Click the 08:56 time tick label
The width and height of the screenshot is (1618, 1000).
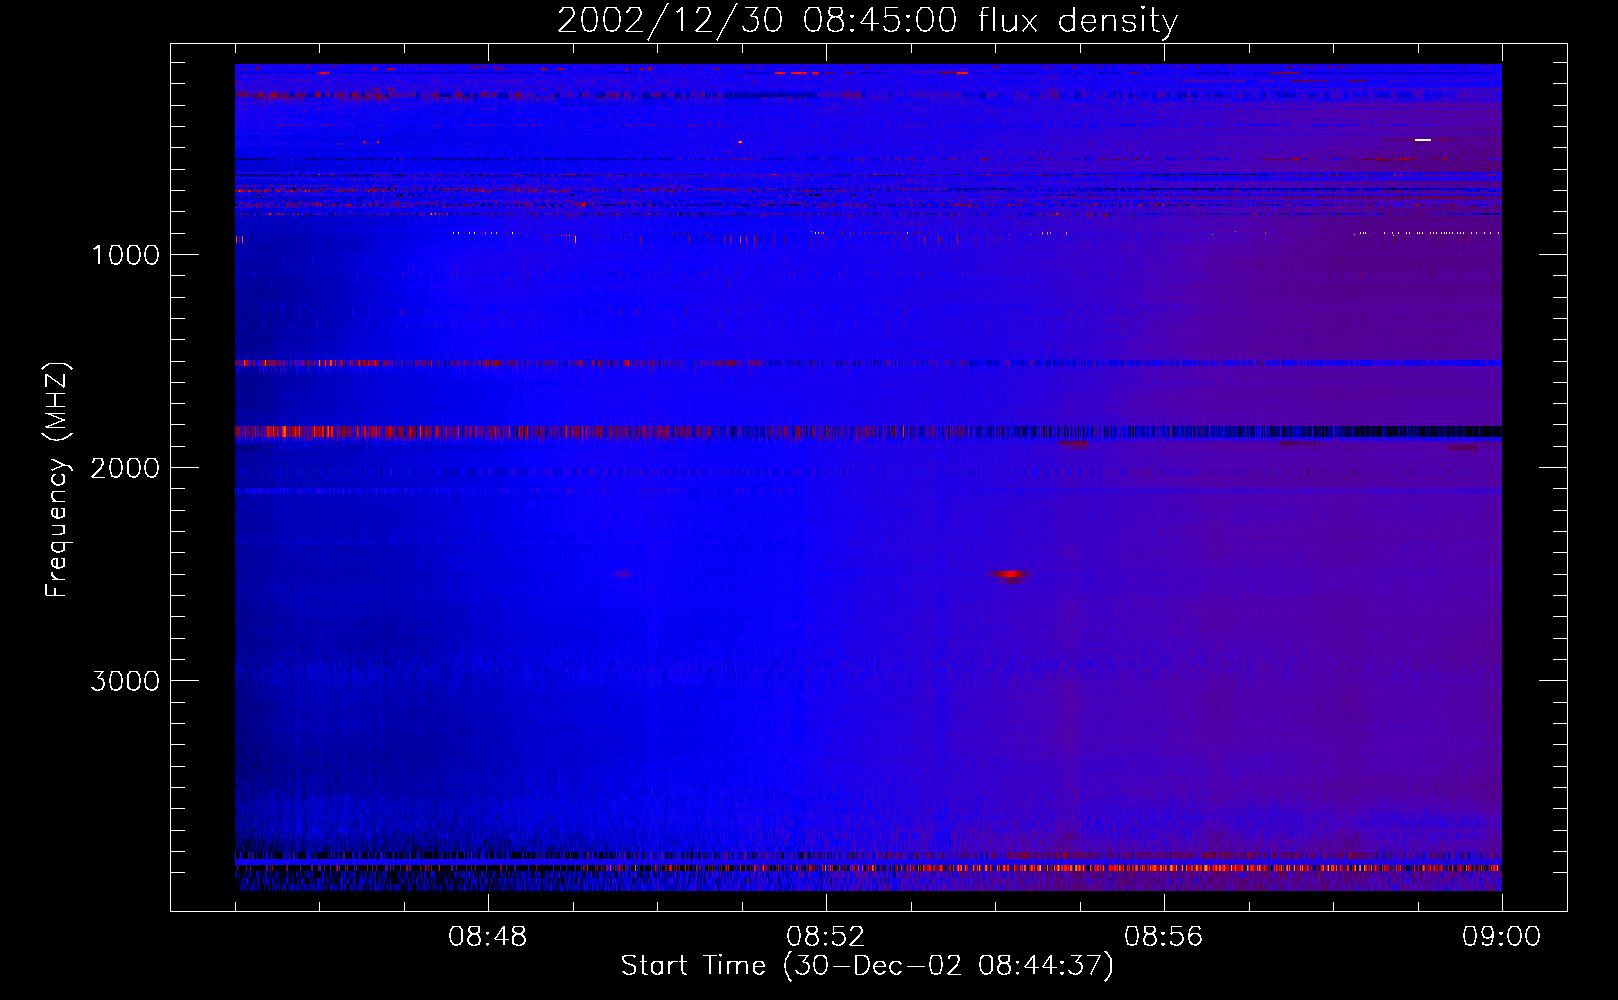click(1164, 937)
